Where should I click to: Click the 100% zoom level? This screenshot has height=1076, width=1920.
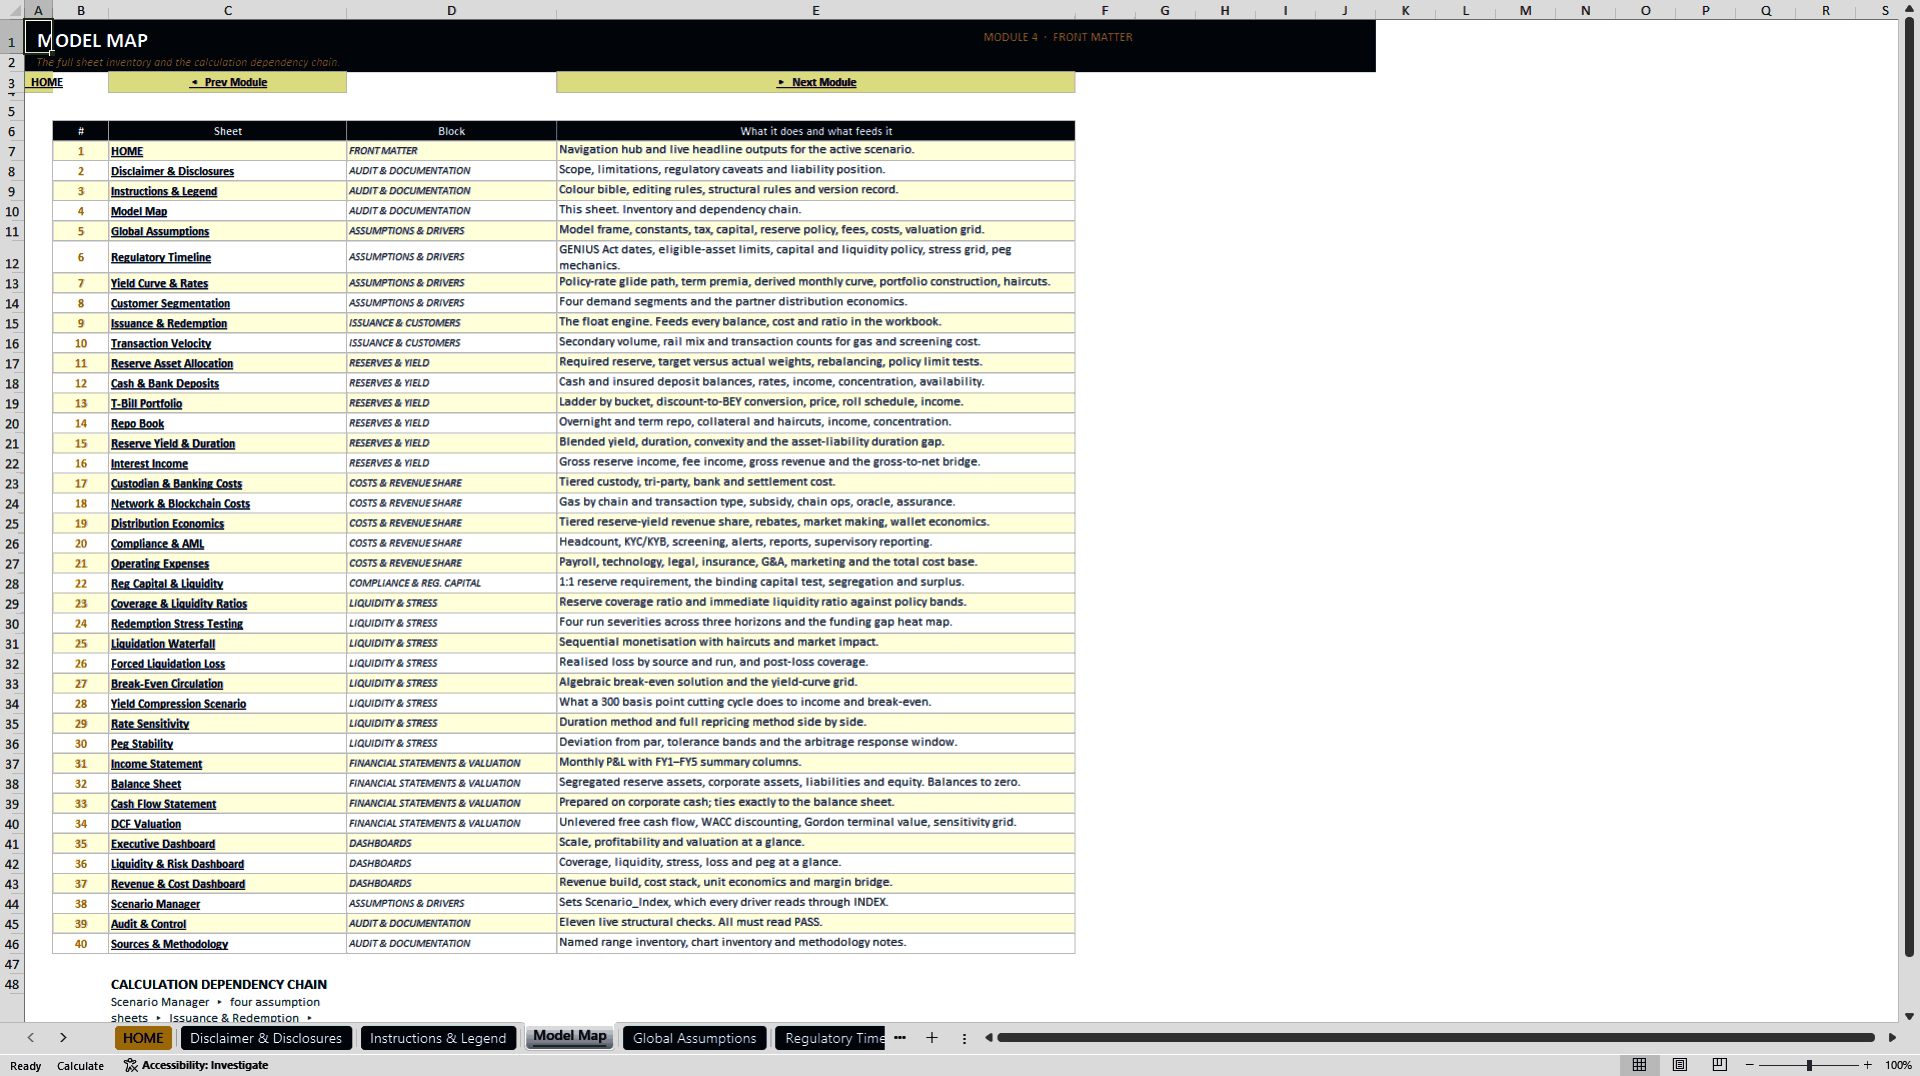click(1898, 1065)
